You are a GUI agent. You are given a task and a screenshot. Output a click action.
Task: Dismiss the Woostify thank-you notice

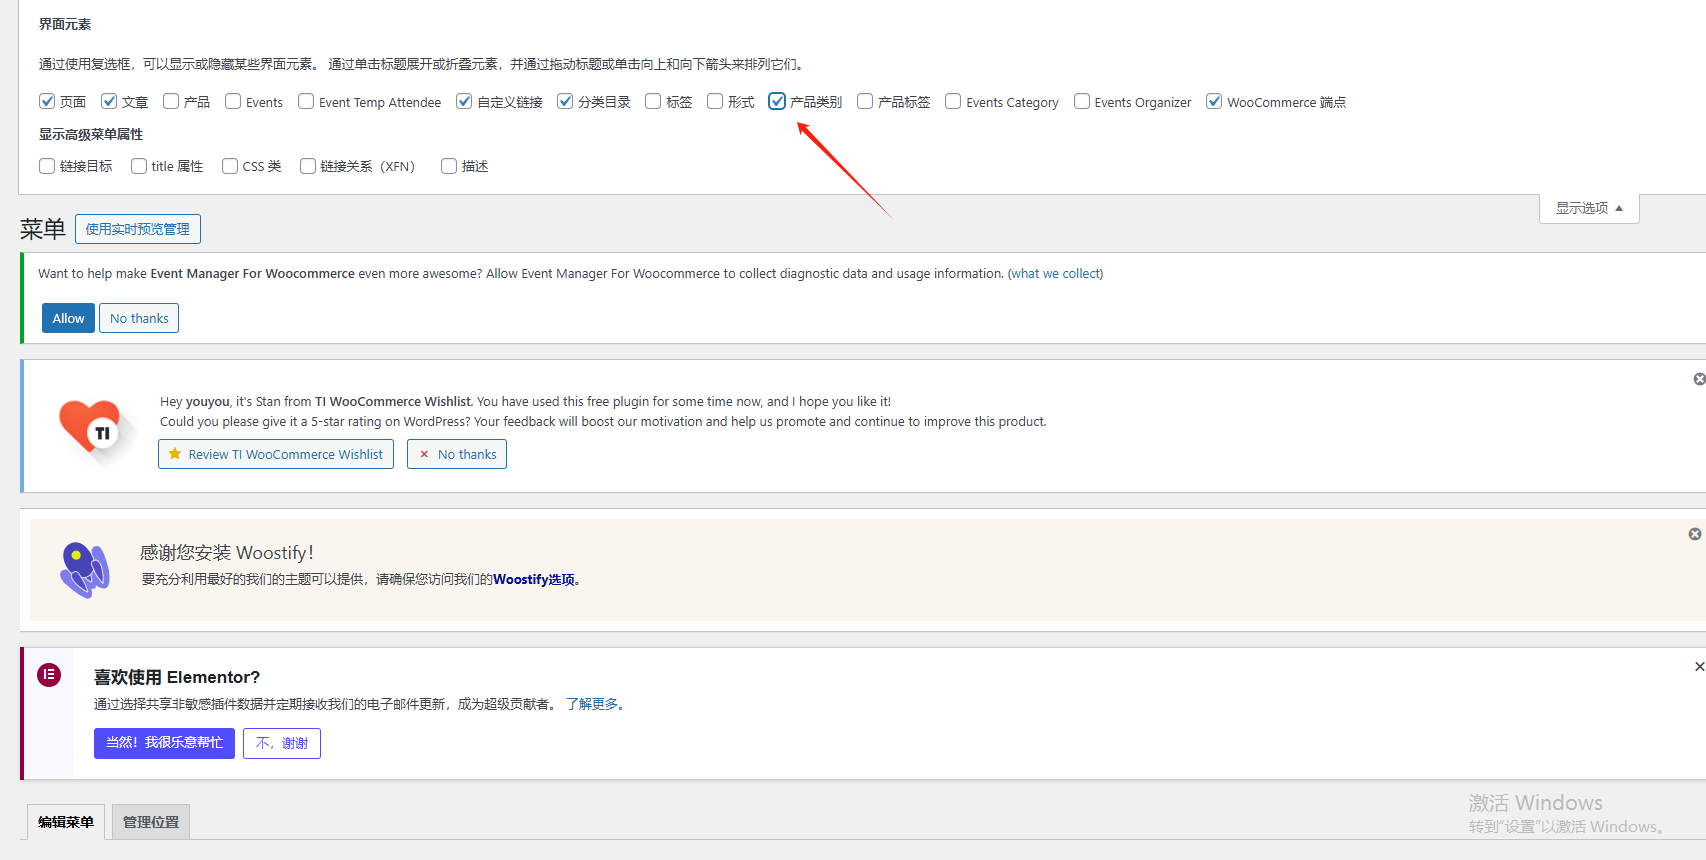[1694, 534]
